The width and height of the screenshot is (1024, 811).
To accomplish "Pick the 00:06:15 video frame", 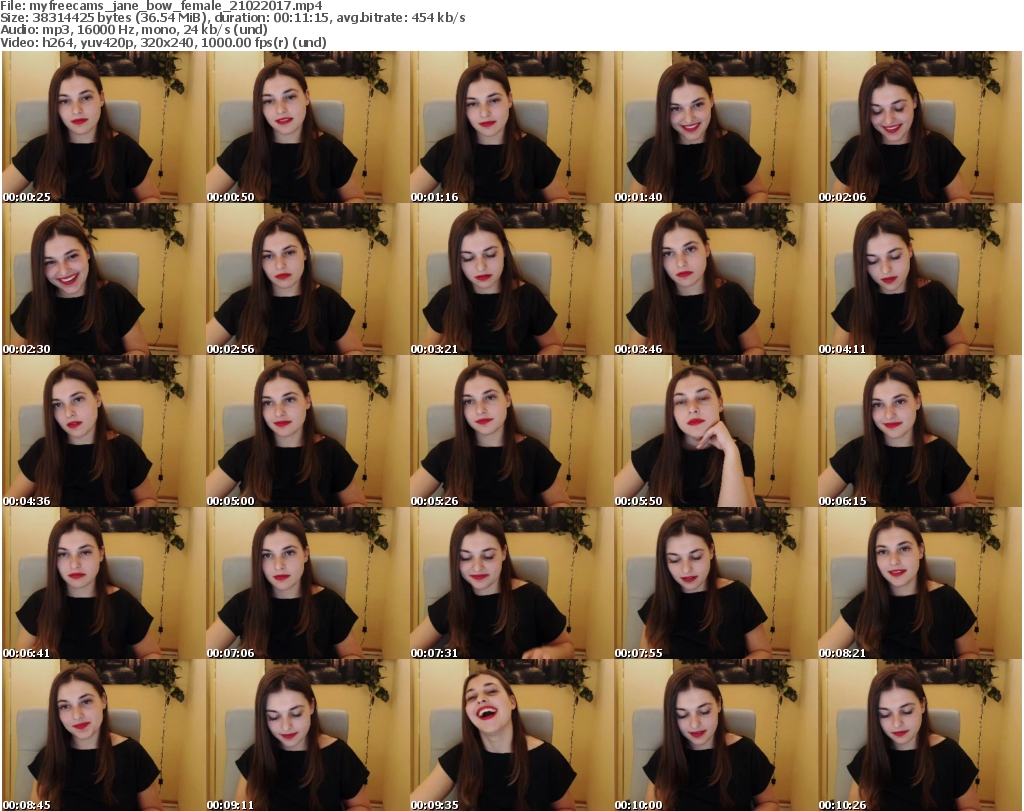I will click(x=920, y=431).
